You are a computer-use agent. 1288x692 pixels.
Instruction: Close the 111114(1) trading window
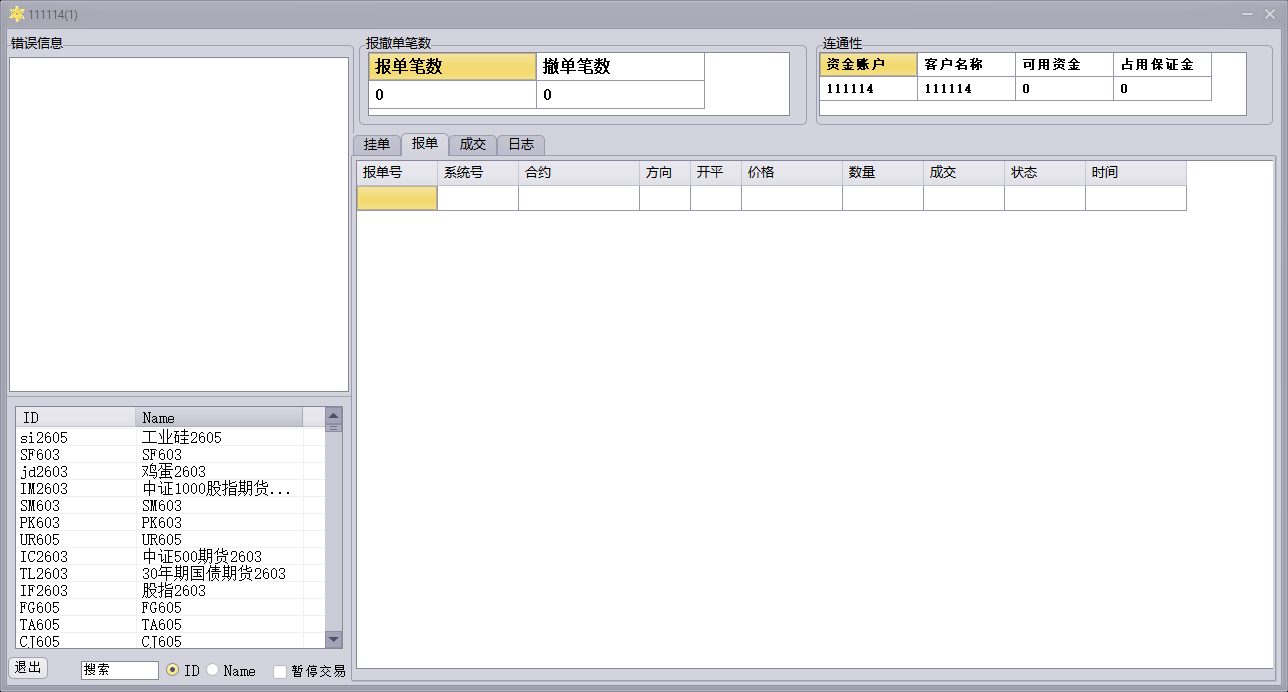point(1272,14)
